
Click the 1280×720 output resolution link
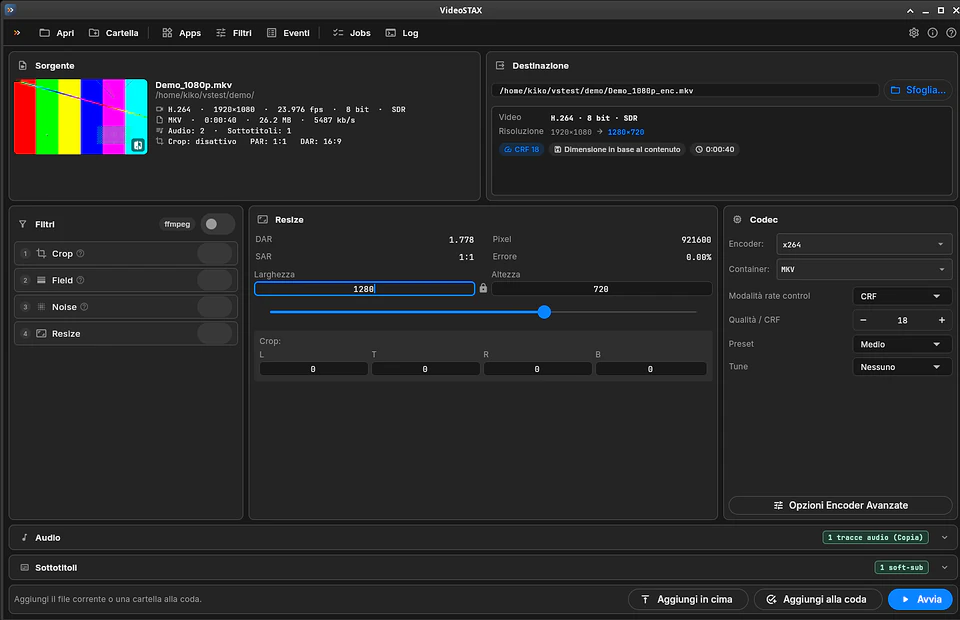[626, 132]
